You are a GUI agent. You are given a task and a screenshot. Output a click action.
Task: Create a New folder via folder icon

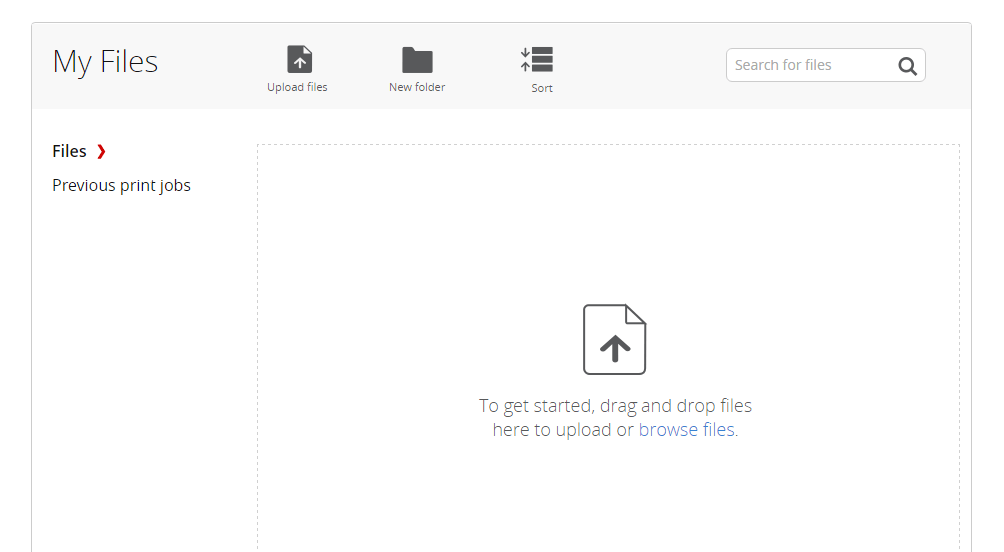tap(417, 60)
